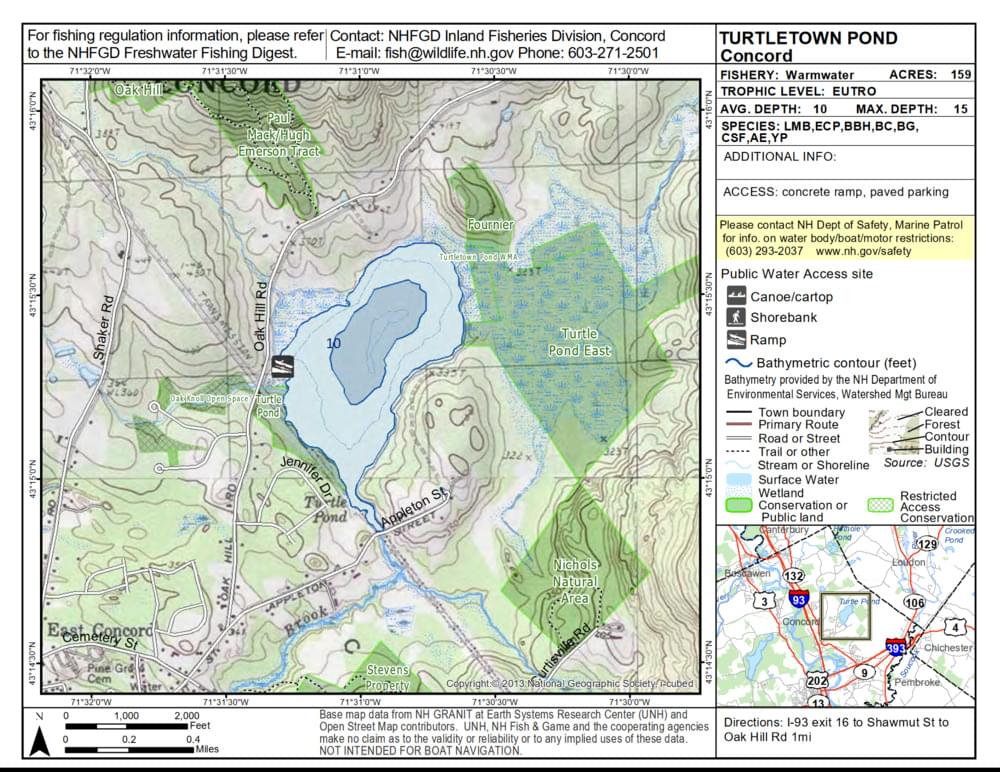Click the Surface Water legend swatch
Screen dimensions: 1000x772
pyautogui.click(x=739, y=479)
